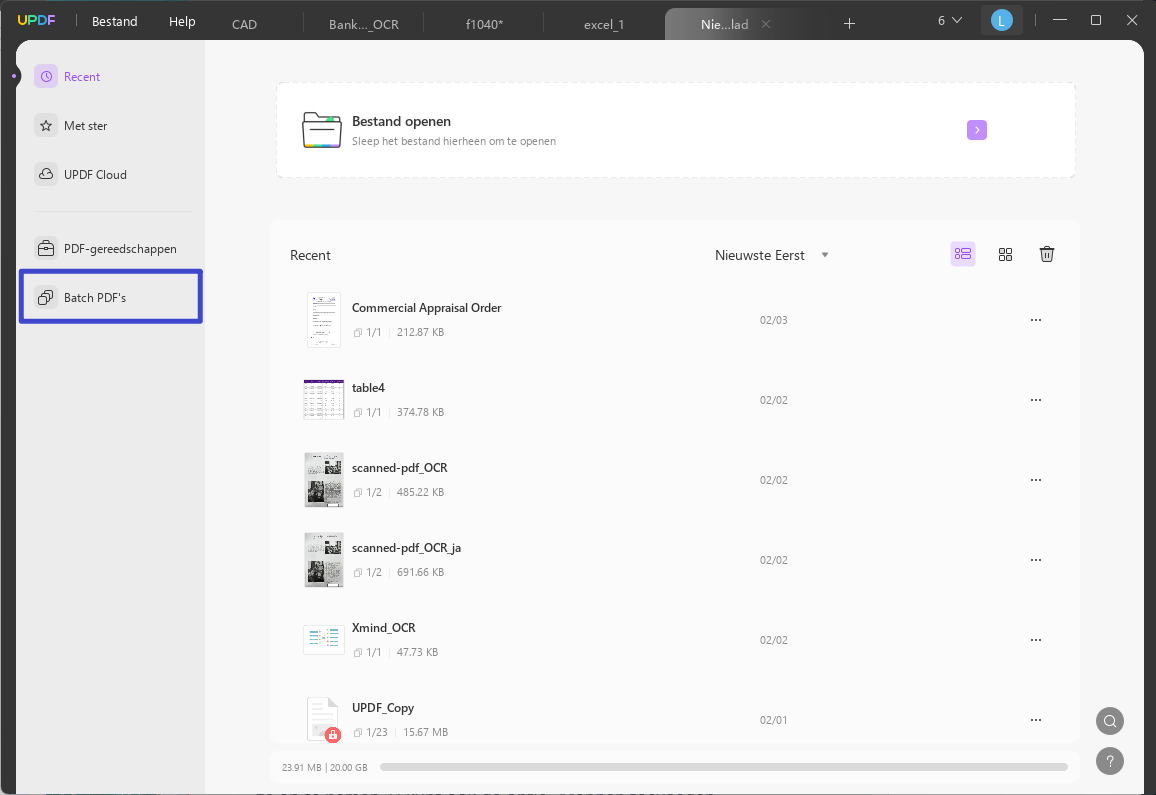Click the scanned-pdf_OCR file name
The width and height of the screenshot is (1156, 795).
coord(400,468)
